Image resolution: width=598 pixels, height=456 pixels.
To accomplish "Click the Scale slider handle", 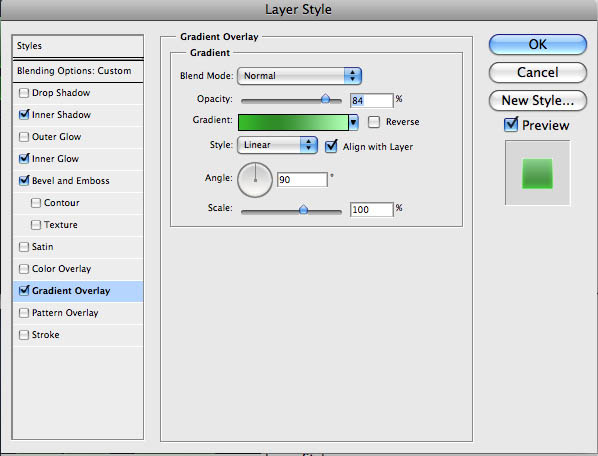I will (x=303, y=209).
